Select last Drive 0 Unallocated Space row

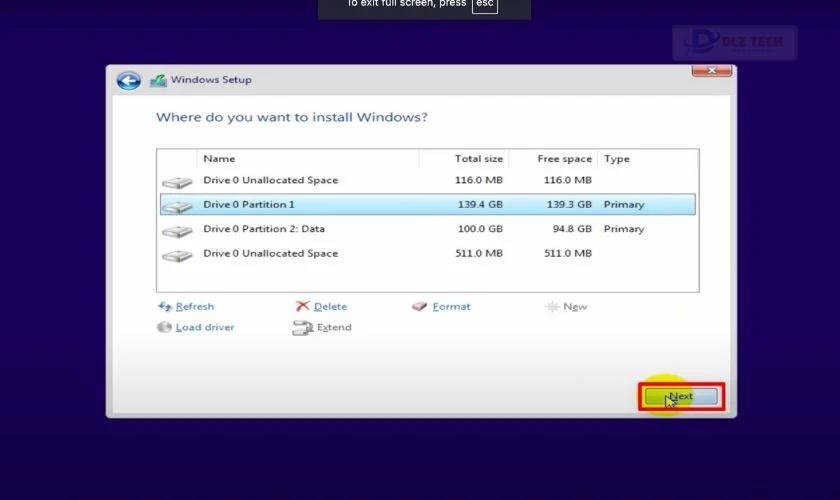[428, 253]
